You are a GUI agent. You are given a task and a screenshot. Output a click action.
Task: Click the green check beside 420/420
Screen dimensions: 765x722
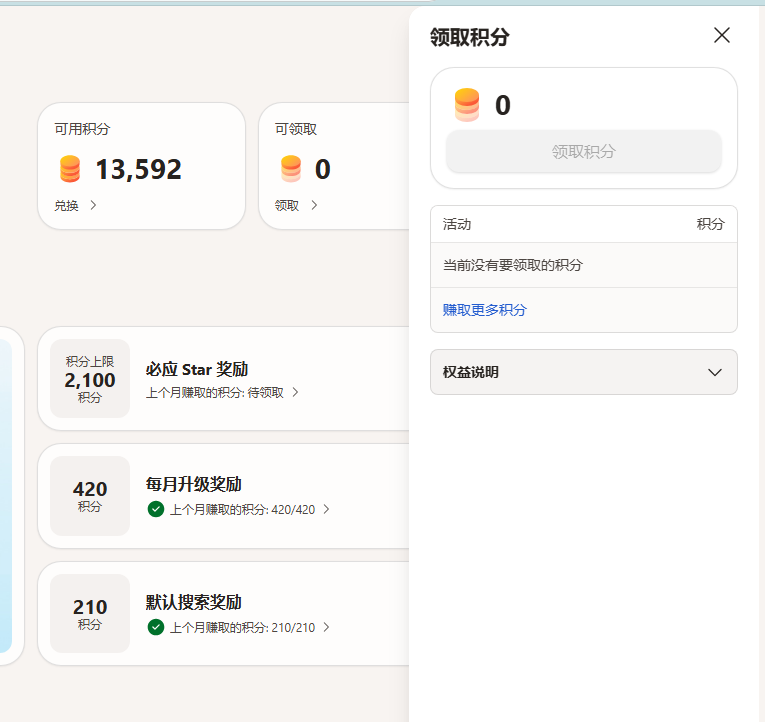tap(156, 509)
